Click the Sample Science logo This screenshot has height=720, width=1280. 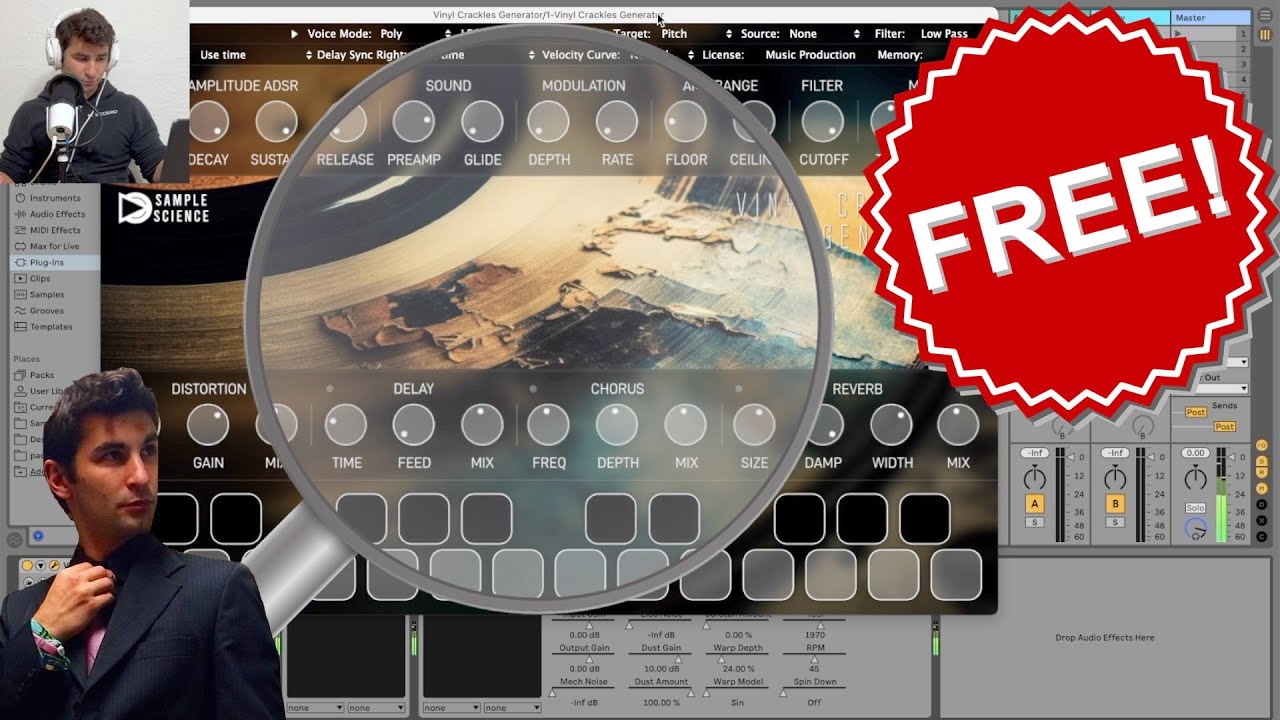pyautogui.click(x=163, y=207)
